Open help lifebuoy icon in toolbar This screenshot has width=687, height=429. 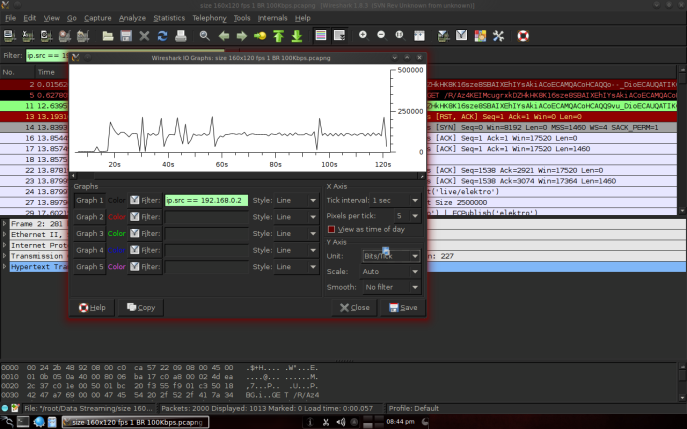[x=523, y=35]
